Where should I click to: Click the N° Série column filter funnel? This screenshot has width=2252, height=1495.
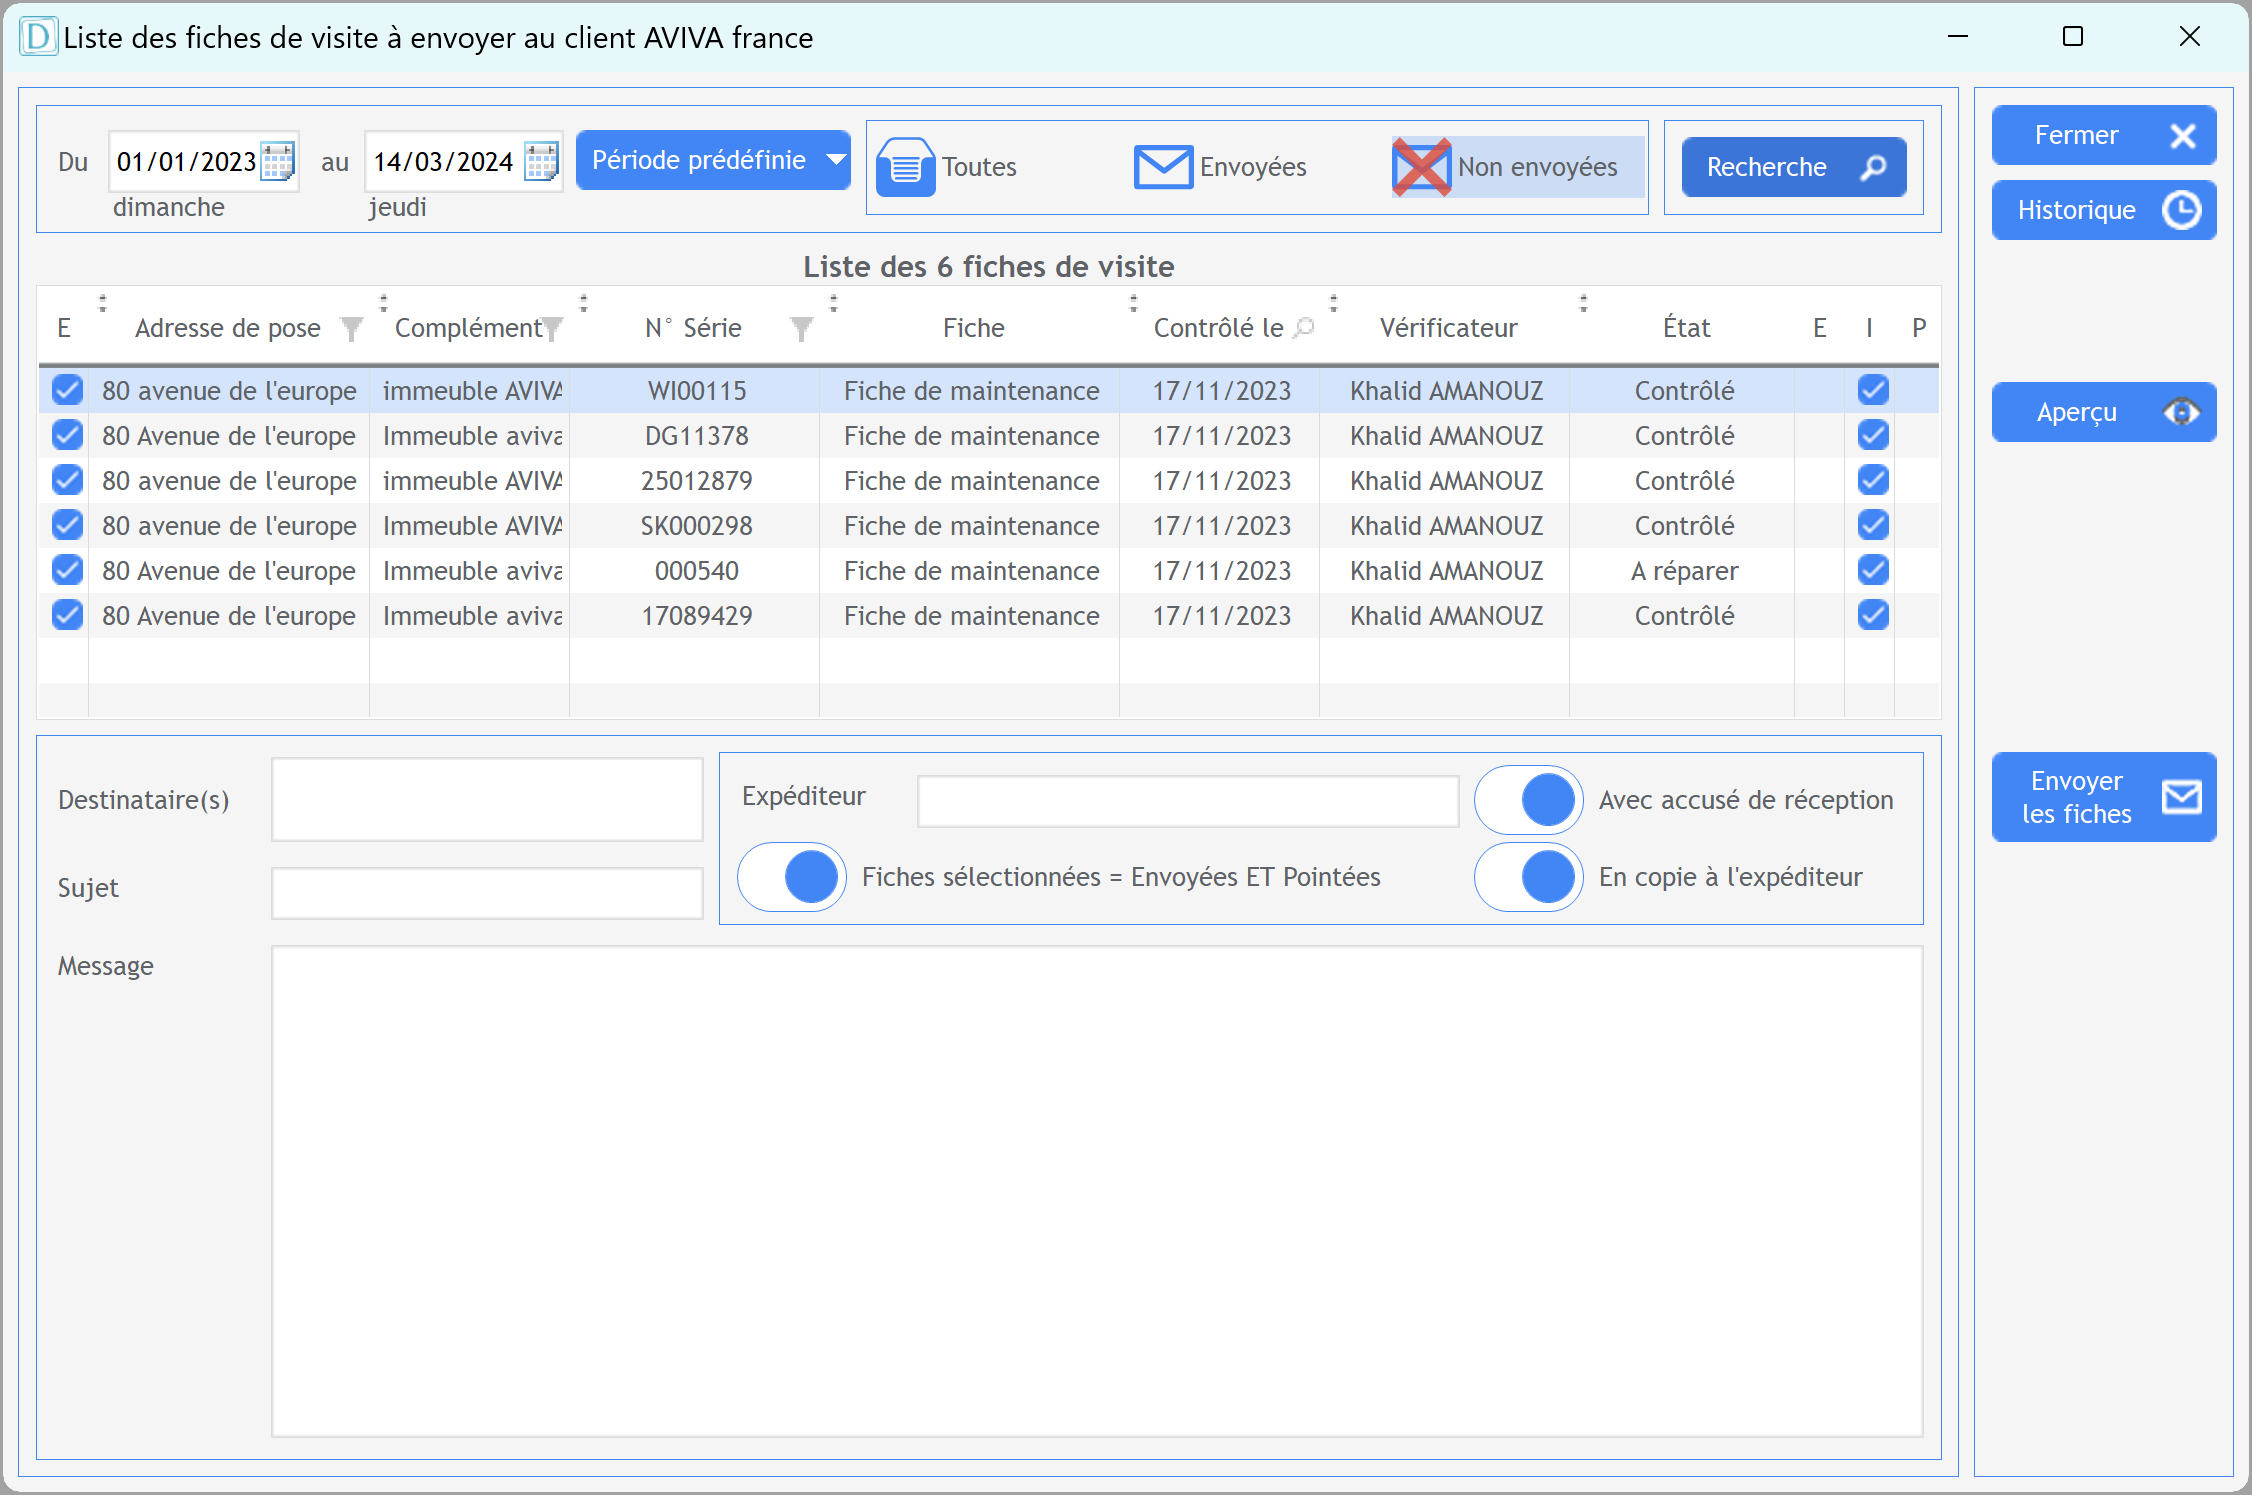click(x=801, y=328)
